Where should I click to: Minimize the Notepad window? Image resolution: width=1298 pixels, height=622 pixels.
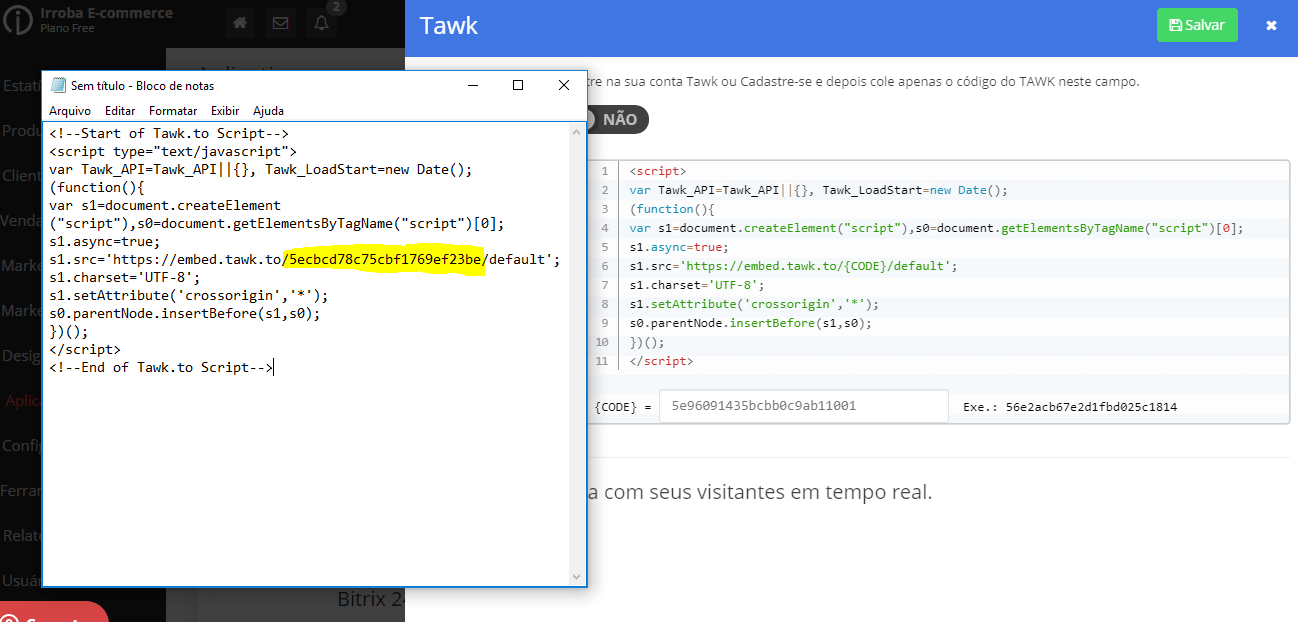472,86
